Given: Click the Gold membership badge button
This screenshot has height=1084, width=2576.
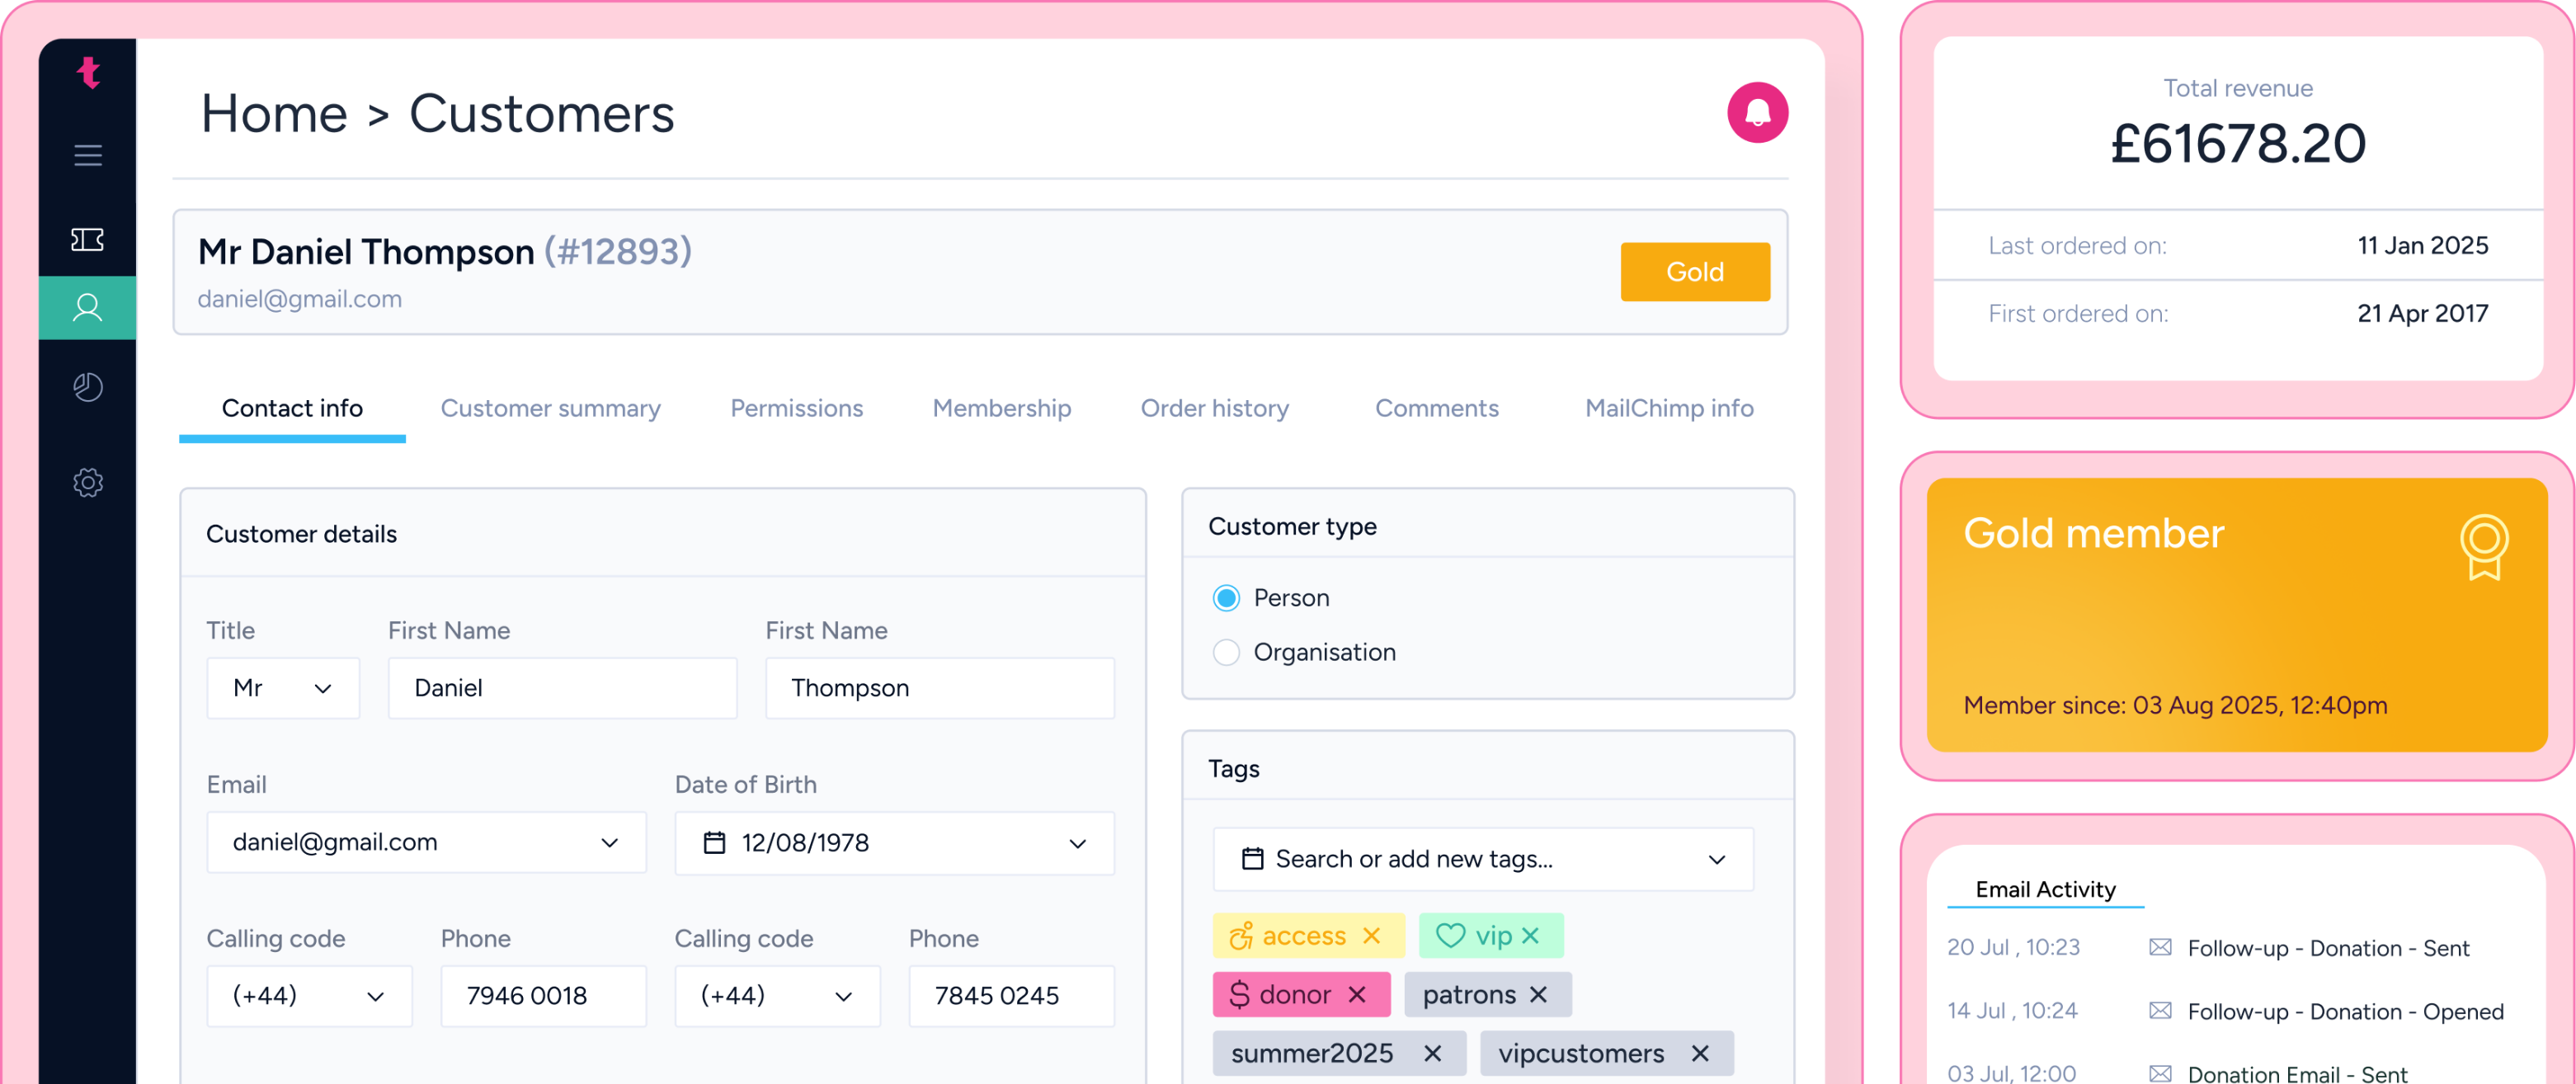Looking at the screenshot, I should (x=1694, y=272).
